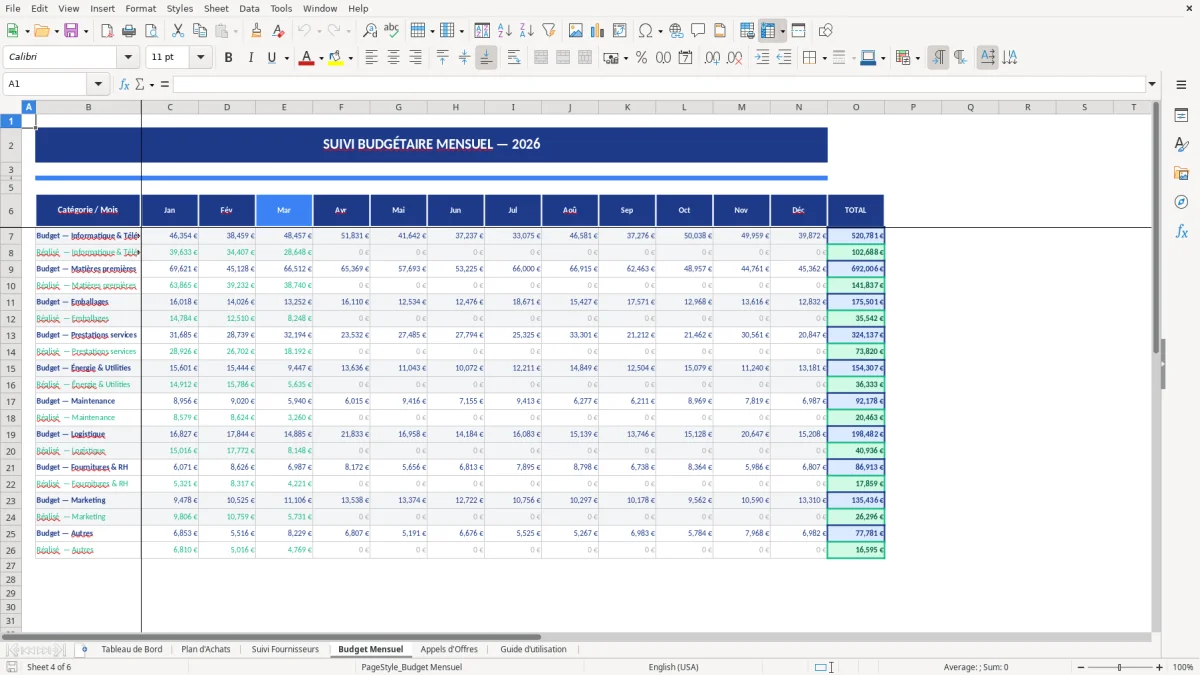Click the Sort Ascending icon
Viewport: 1200px width, 675px height.
tap(505, 31)
